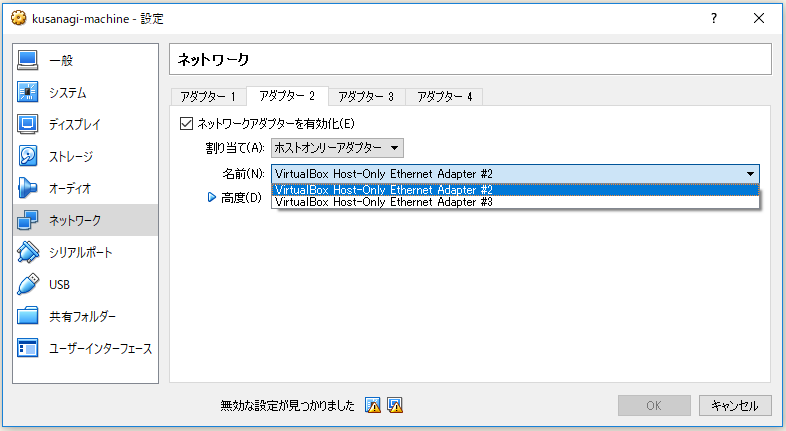Select the アダプター 2 tab
The height and width of the screenshot is (431, 786).
pos(287,96)
